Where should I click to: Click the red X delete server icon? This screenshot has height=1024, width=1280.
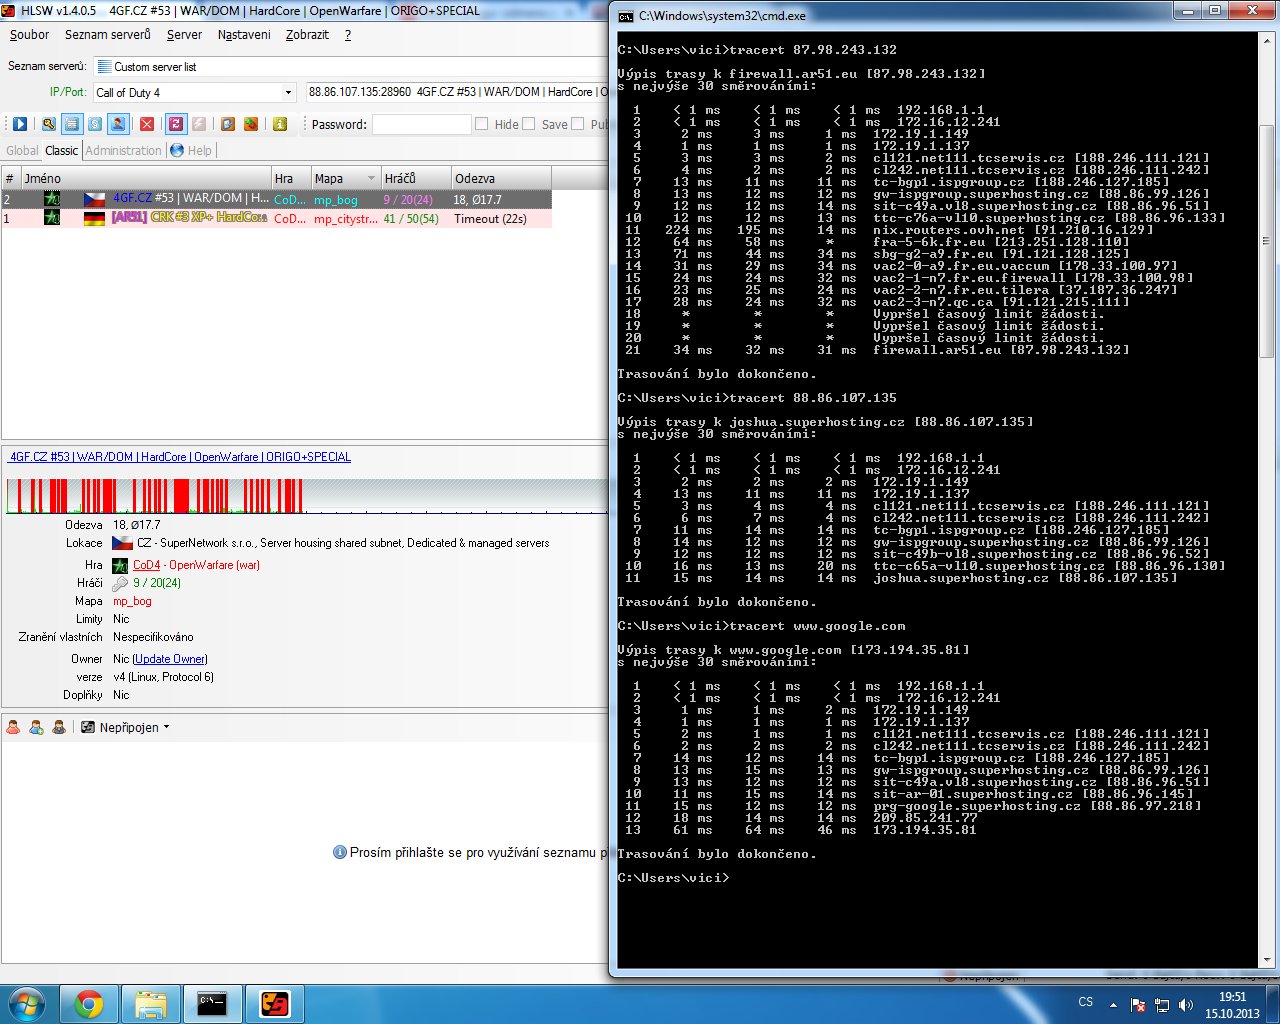click(x=147, y=124)
